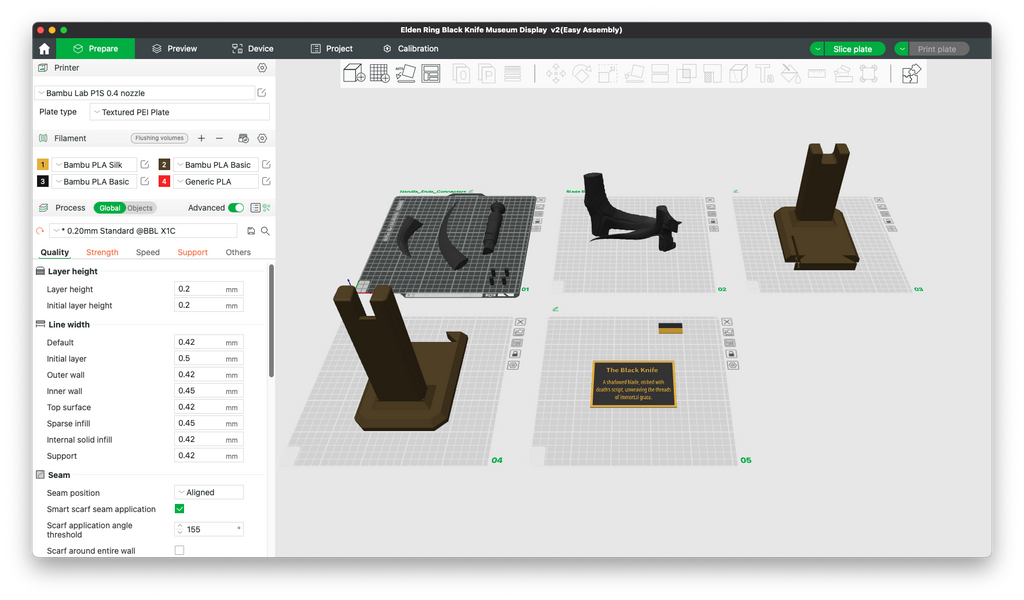Screen dimensions: 1024x600
Task: Click the Flushing volumes button
Action: [x=159, y=138]
